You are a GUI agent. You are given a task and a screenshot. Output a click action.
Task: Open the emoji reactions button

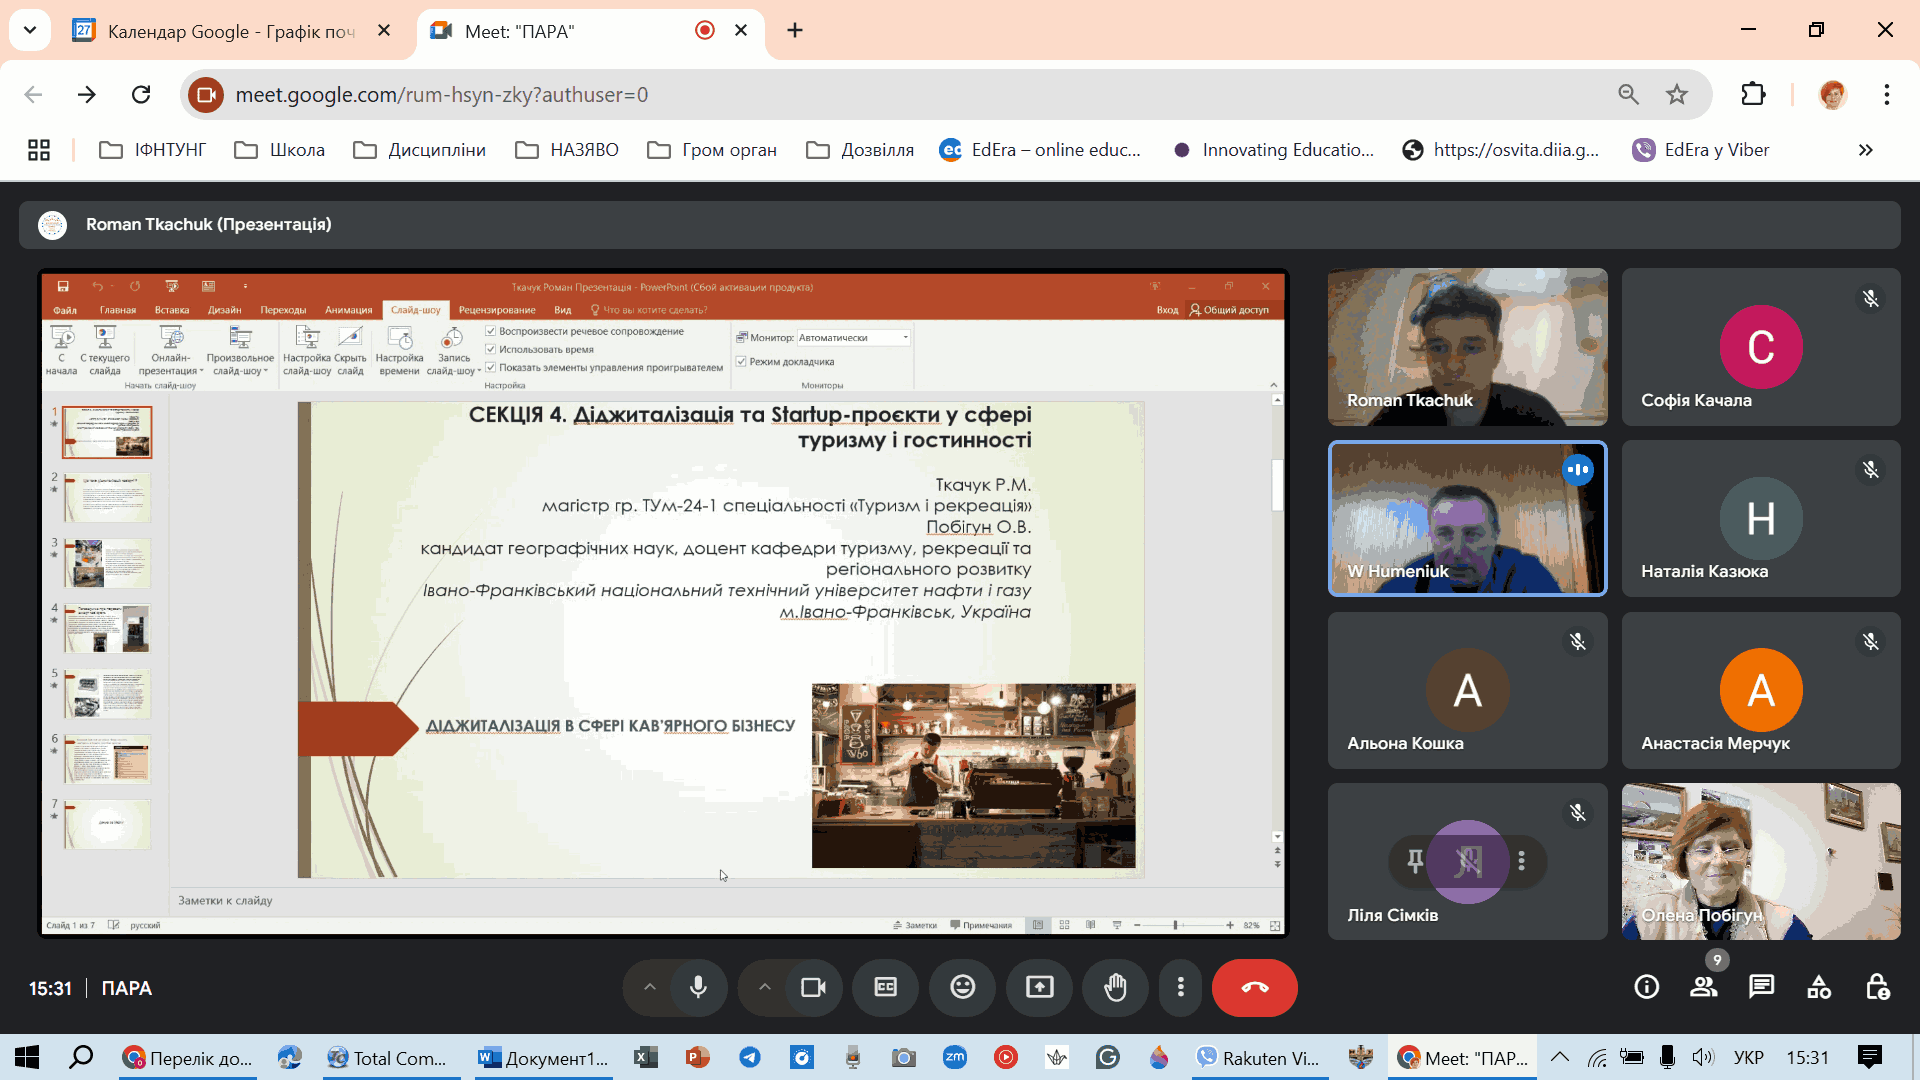coord(962,988)
